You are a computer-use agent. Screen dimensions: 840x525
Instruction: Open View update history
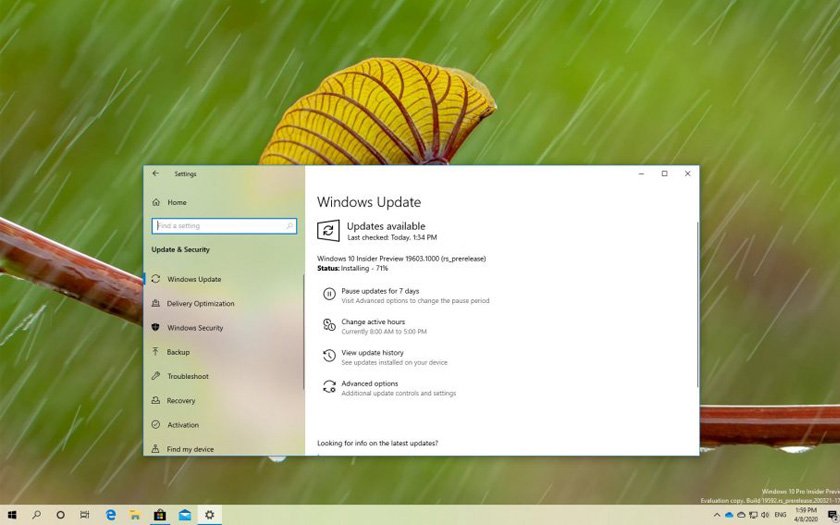tap(372, 353)
